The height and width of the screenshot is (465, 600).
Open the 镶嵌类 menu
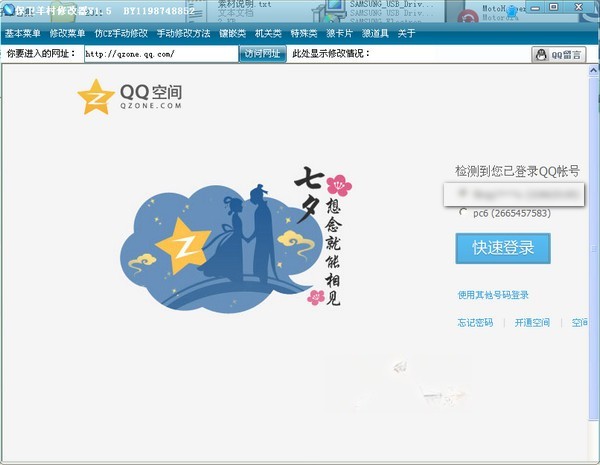pyautogui.click(x=233, y=33)
